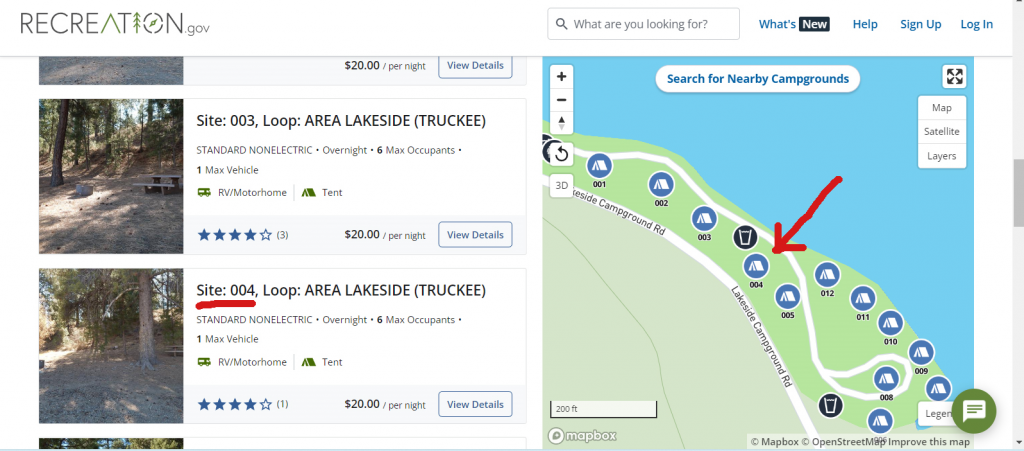Reset map bearing with compass icon
The height and width of the screenshot is (451, 1024).
point(562,124)
